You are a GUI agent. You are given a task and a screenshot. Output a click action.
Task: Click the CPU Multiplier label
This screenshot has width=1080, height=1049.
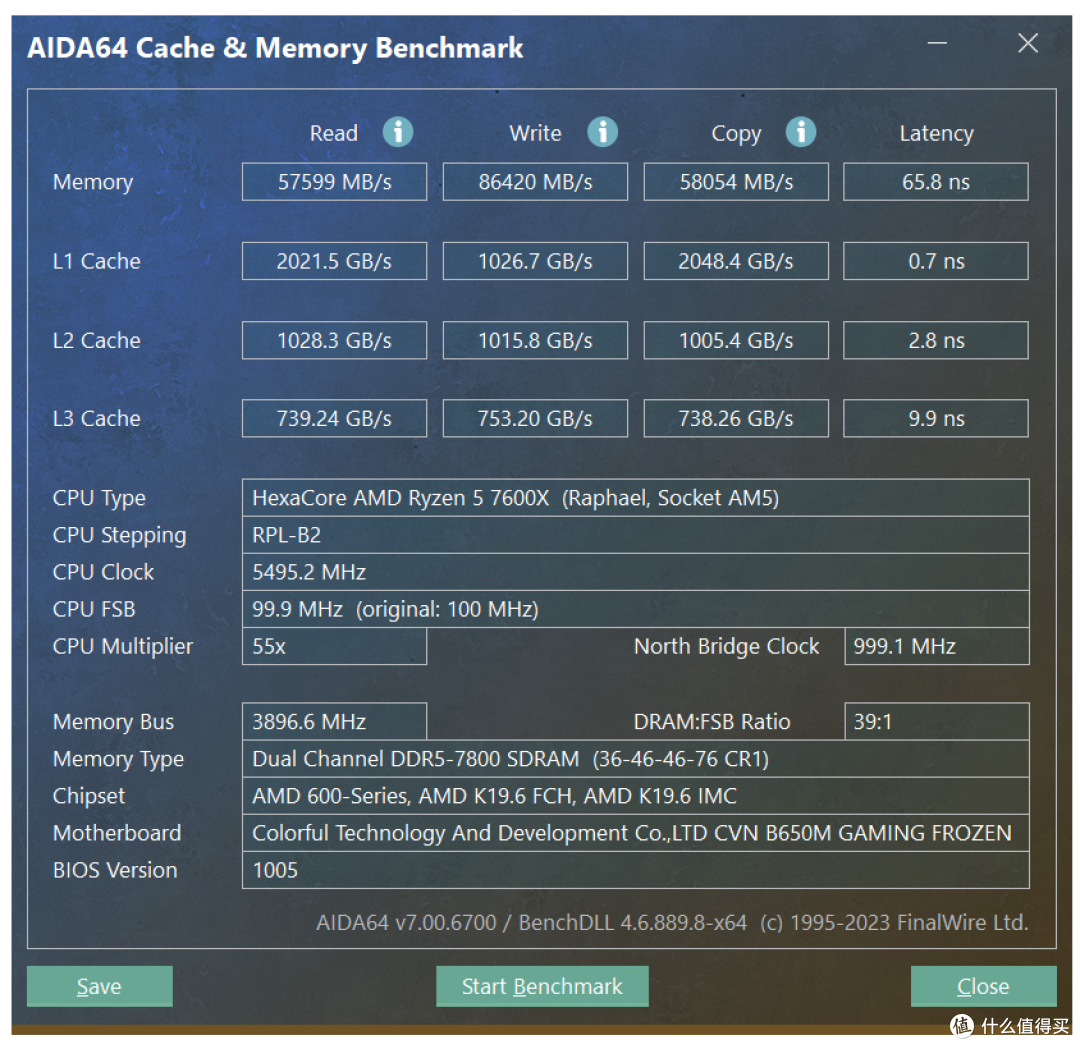tap(123, 647)
